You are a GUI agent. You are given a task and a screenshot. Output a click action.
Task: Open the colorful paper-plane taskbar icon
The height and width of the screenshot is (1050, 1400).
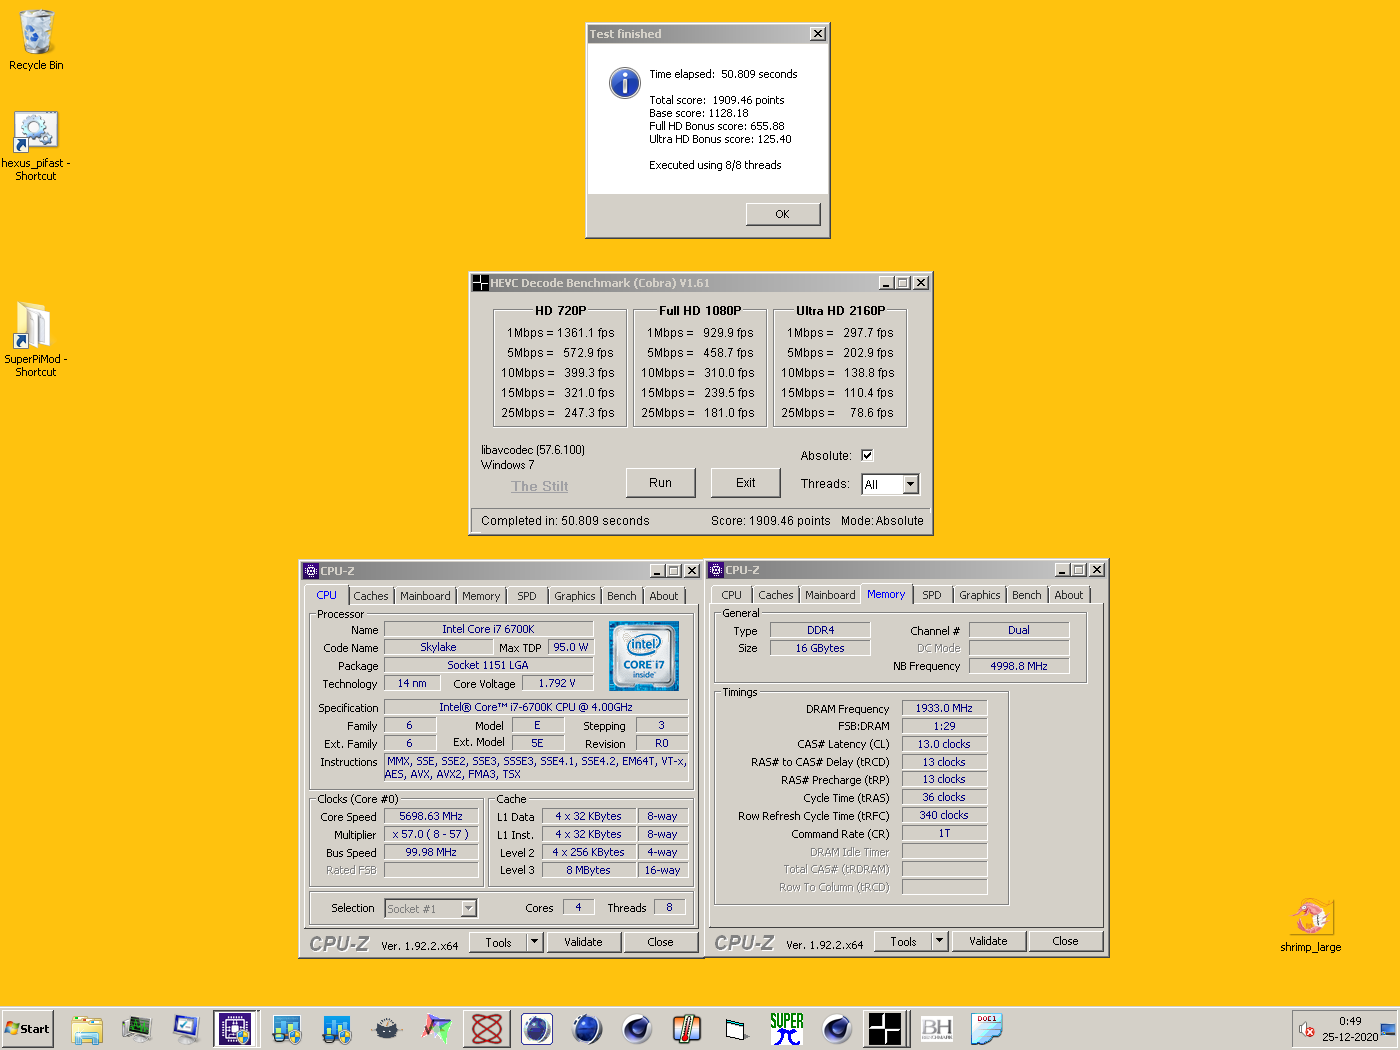437,1029
